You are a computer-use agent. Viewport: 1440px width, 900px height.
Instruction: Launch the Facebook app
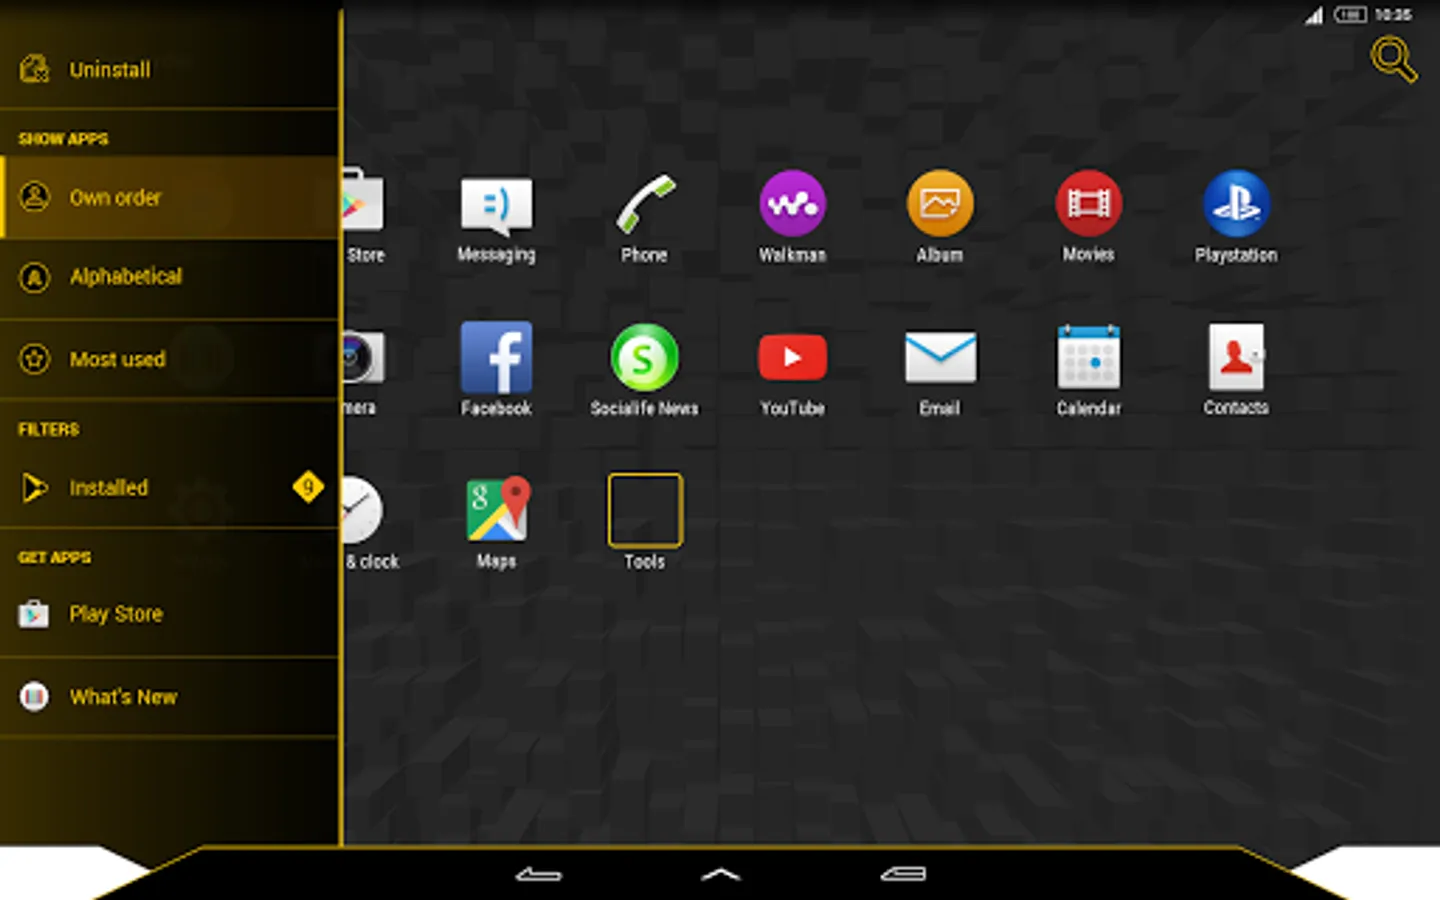pos(496,357)
